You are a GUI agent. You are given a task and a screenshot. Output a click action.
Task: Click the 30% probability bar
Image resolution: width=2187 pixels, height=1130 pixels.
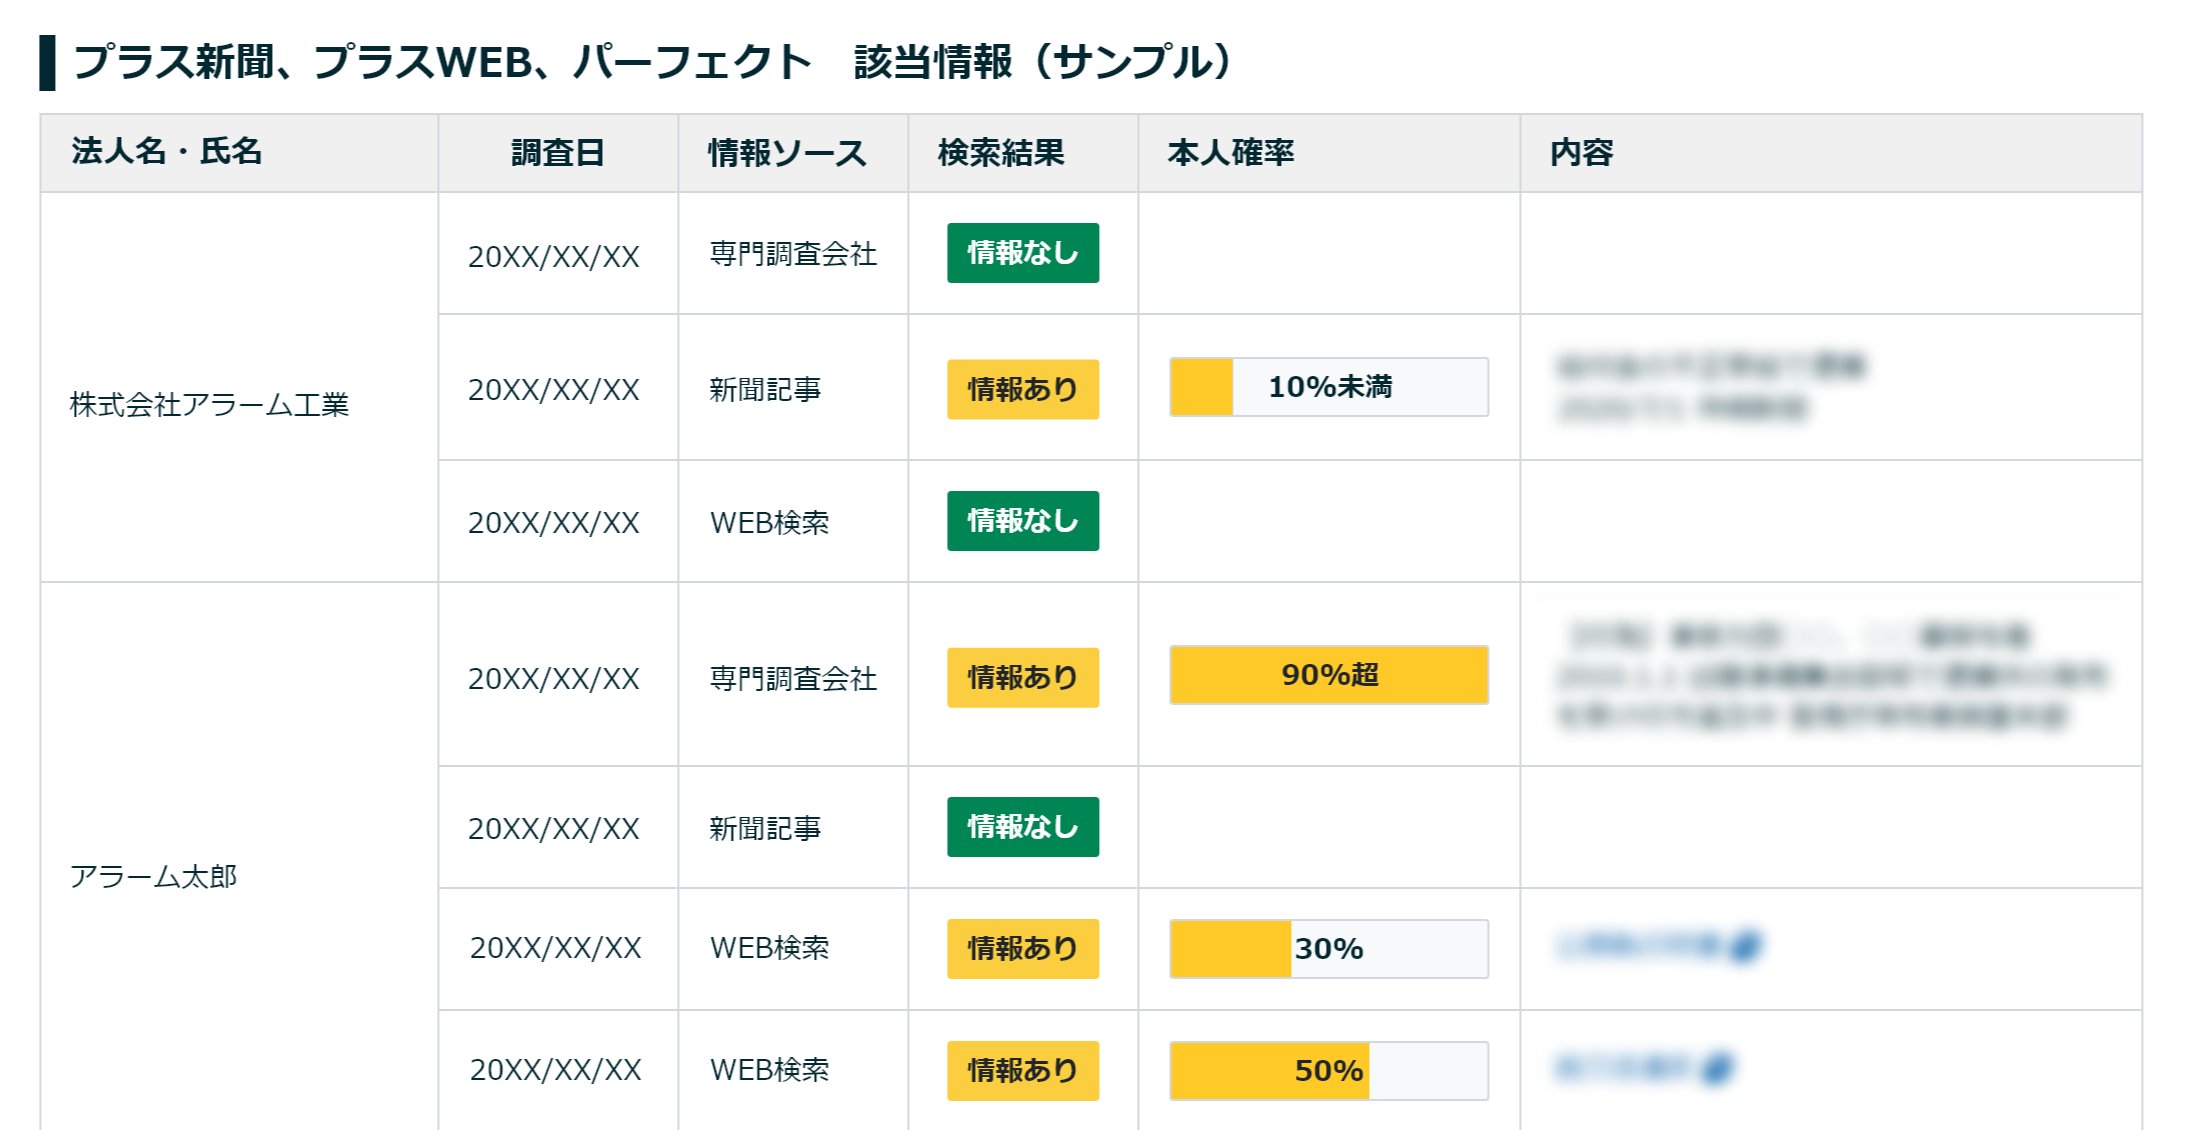[x=1328, y=948]
